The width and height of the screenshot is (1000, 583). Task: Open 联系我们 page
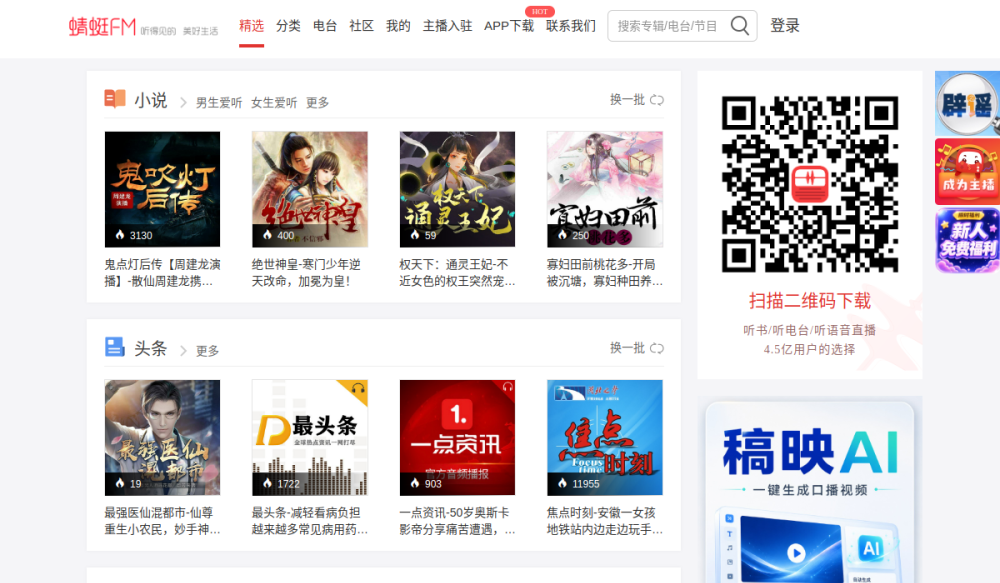click(x=571, y=26)
